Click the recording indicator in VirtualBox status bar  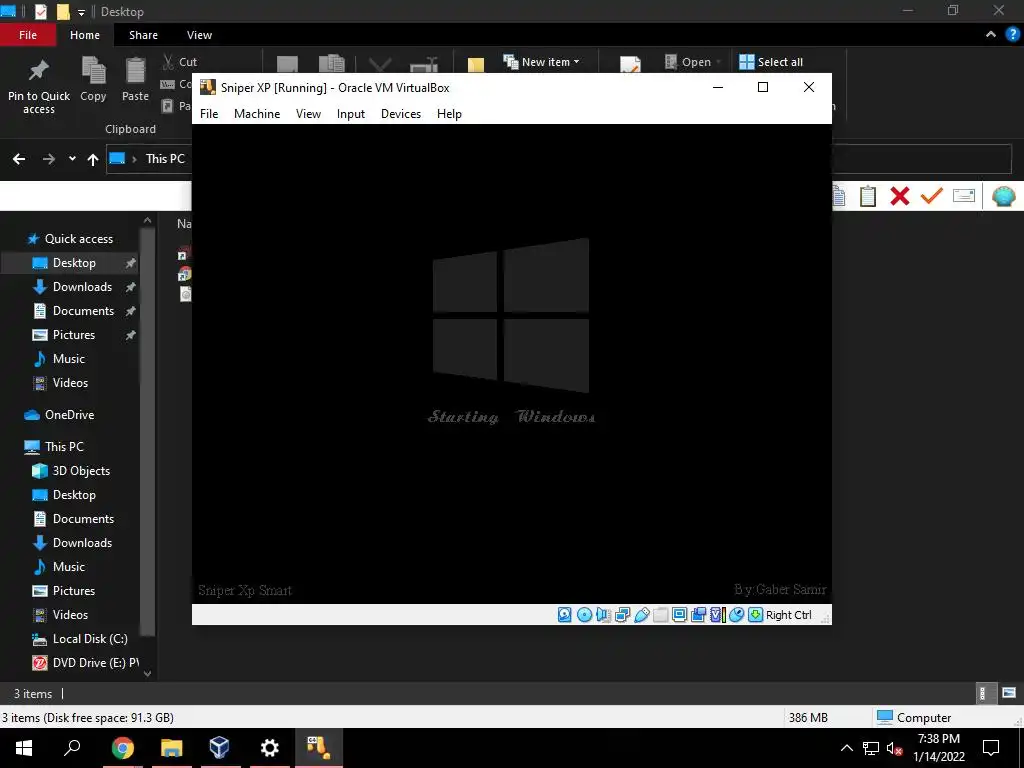pos(698,615)
